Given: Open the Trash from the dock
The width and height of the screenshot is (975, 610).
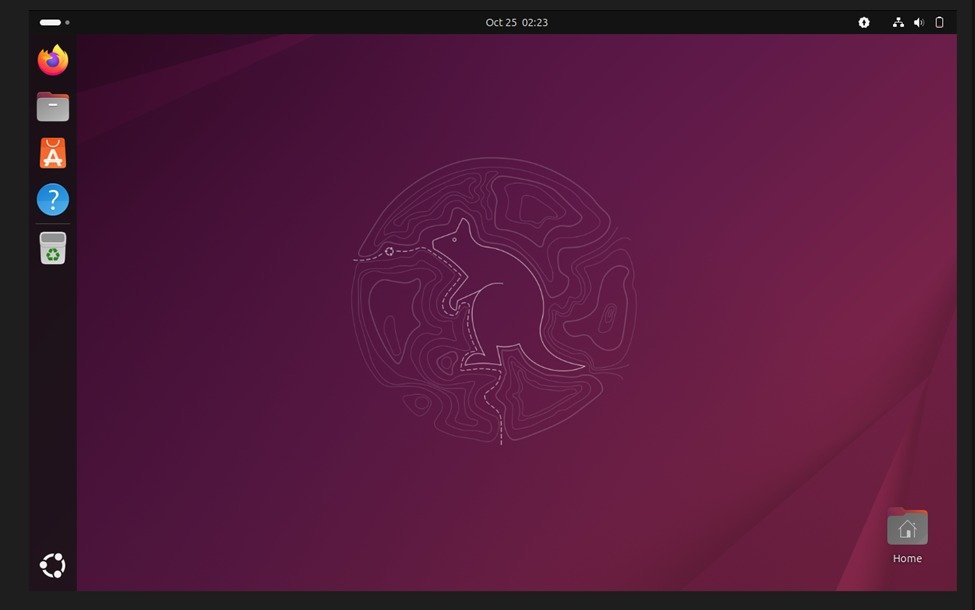Looking at the screenshot, I should 51,248.
